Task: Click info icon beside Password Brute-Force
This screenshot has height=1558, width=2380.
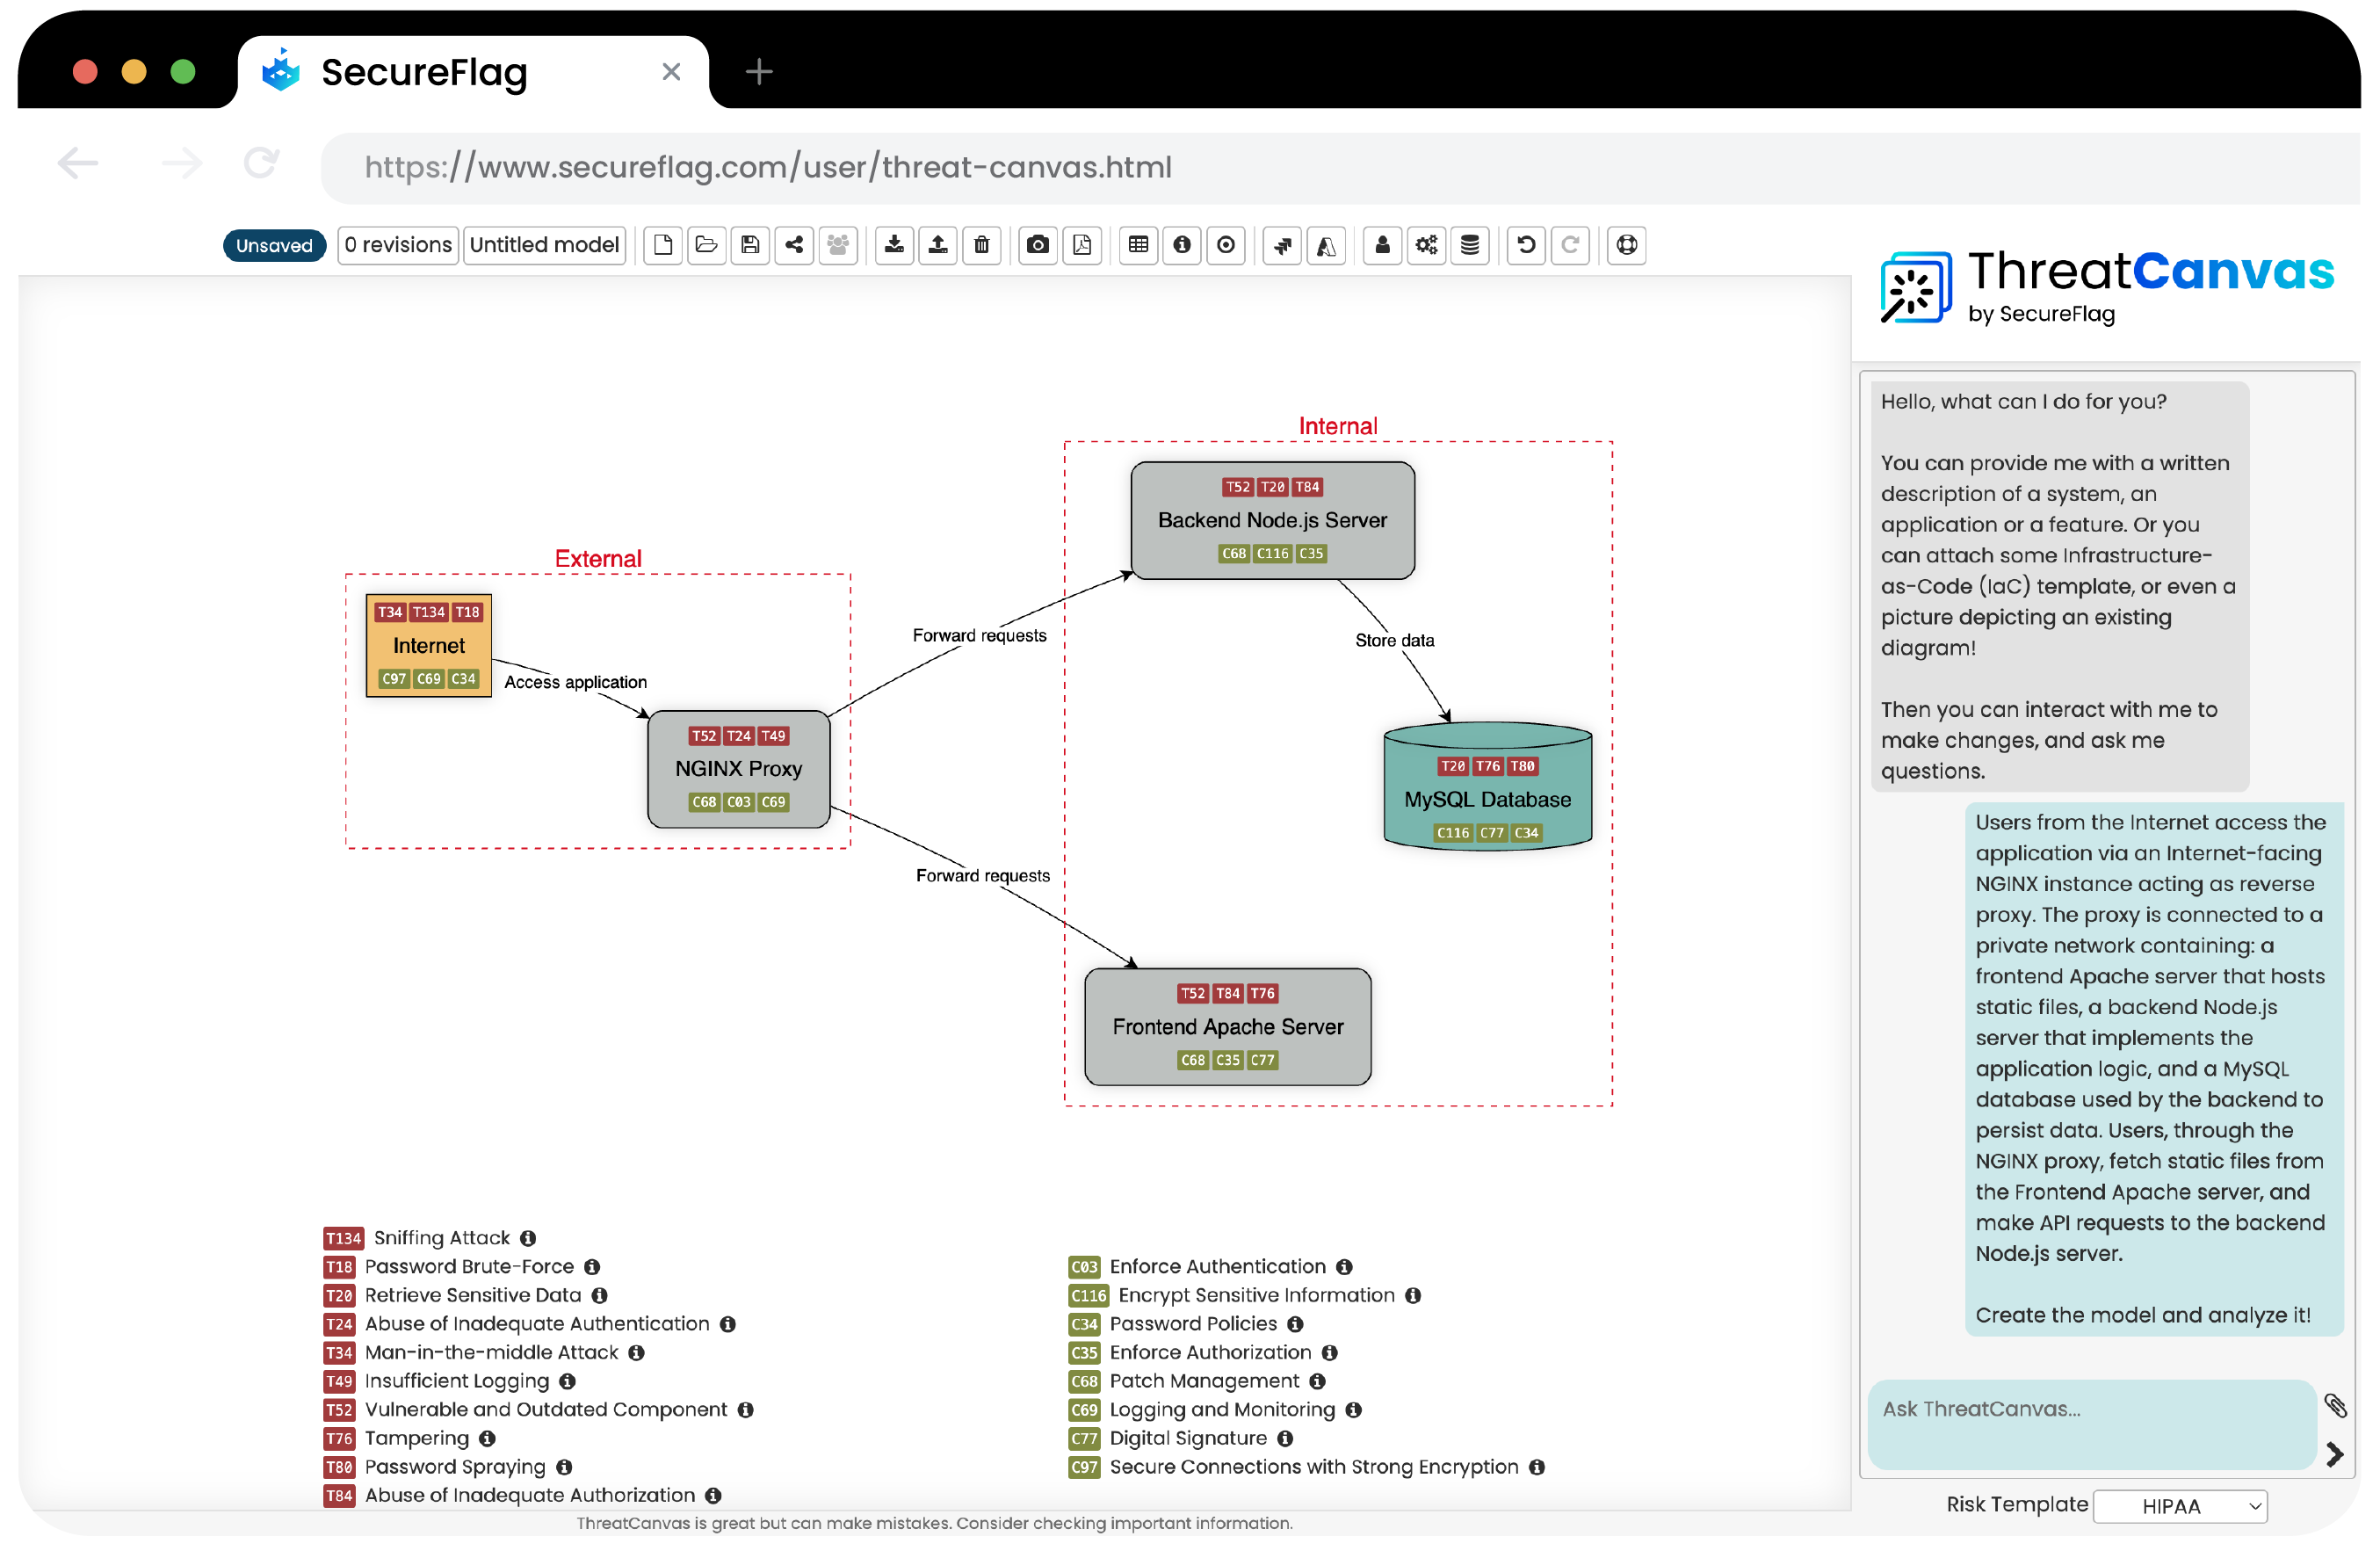Action: (x=592, y=1267)
